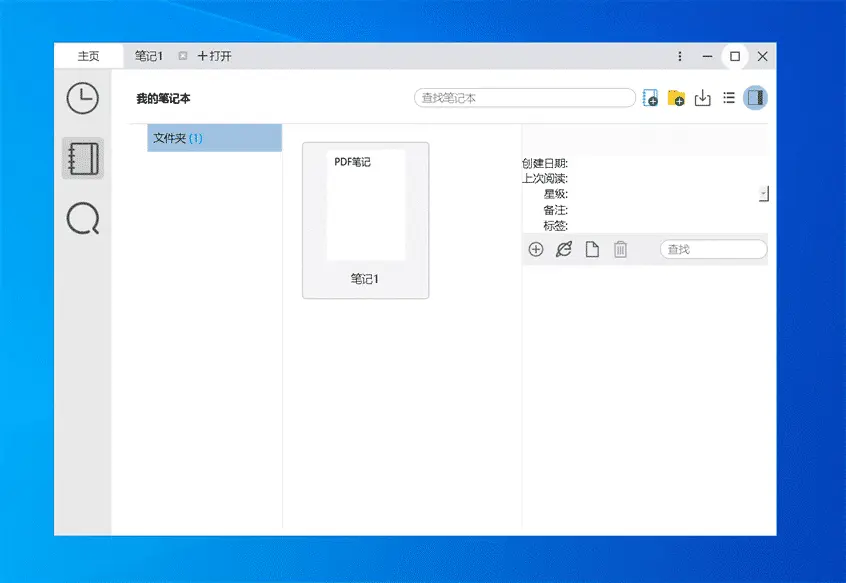Screen dimensions: 846x583
Task: Maximize the application window
Action: pyautogui.click(x=735, y=56)
